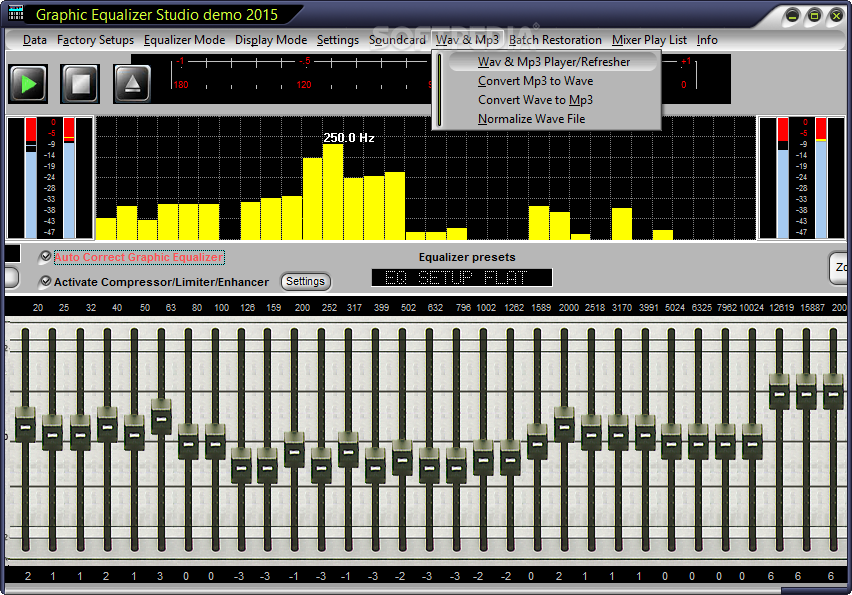Image resolution: width=852 pixels, height=595 pixels.
Task: Open the Batch Restoration menu
Action: click(x=555, y=40)
